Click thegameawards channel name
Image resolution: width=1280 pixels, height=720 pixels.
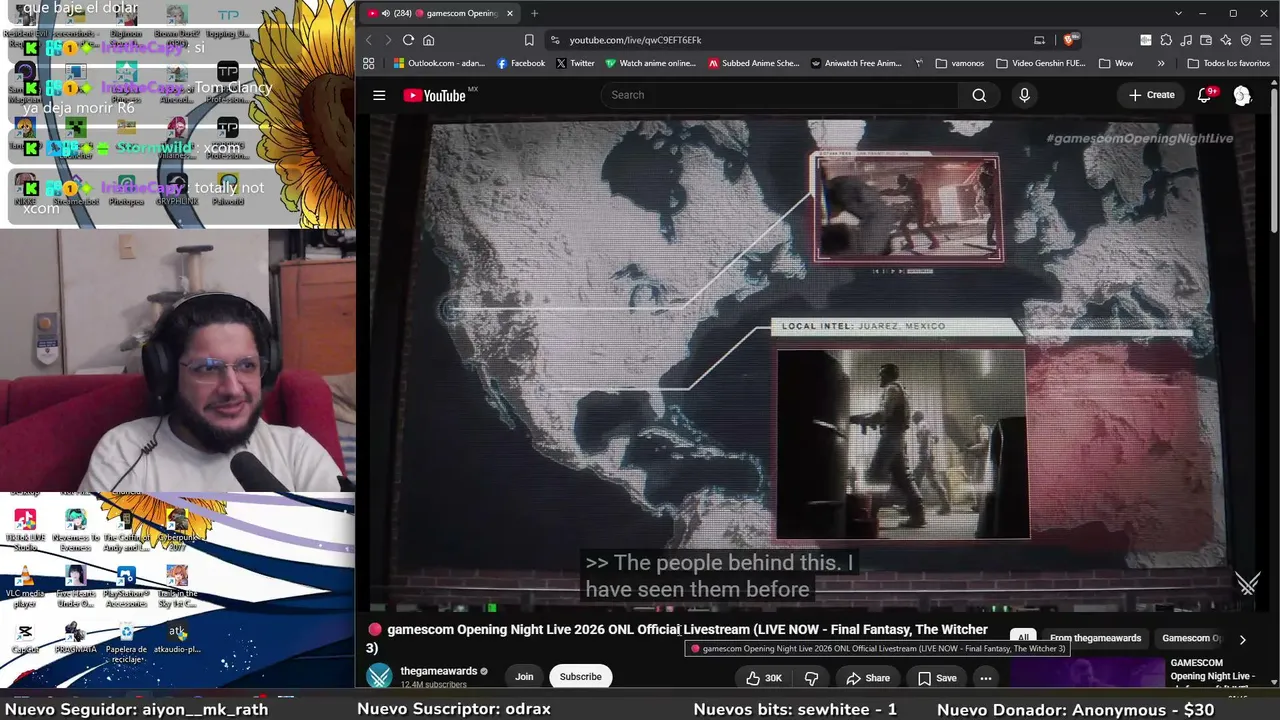click(439, 671)
